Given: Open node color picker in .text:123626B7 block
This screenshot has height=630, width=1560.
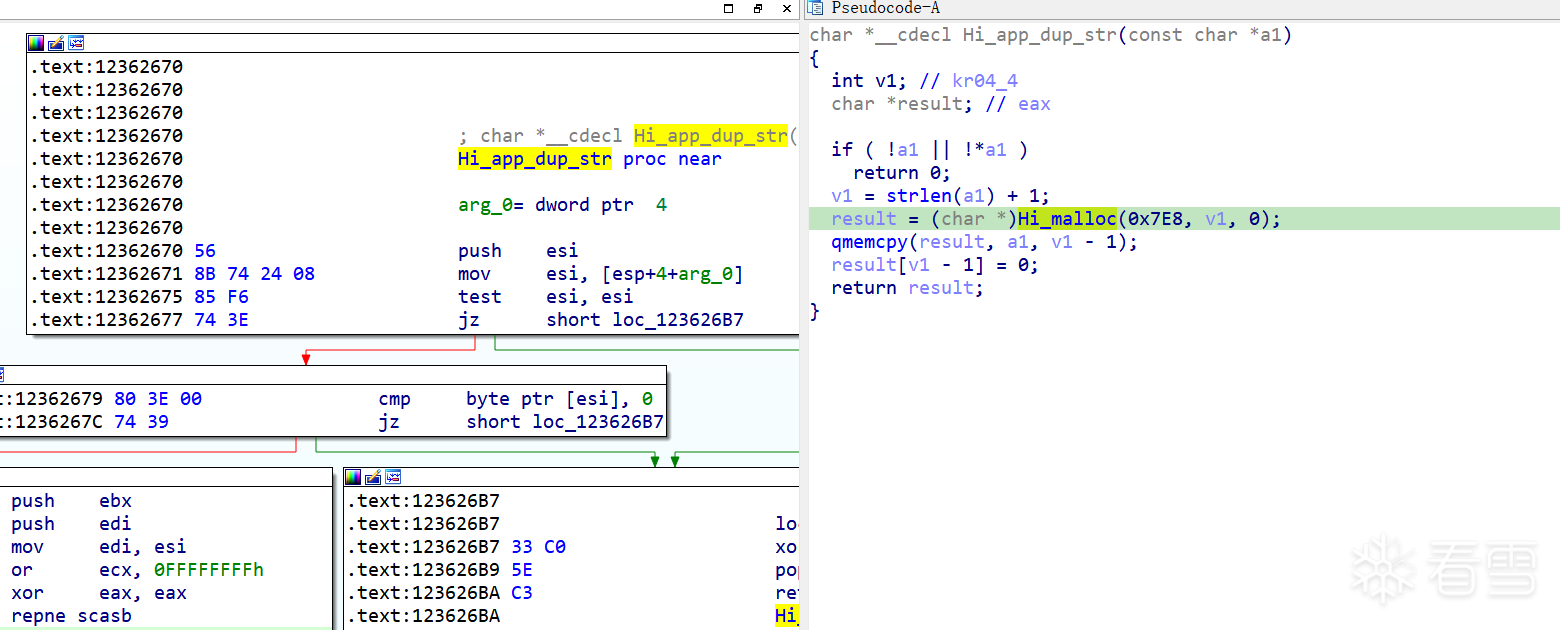Looking at the screenshot, I should point(353,477).
